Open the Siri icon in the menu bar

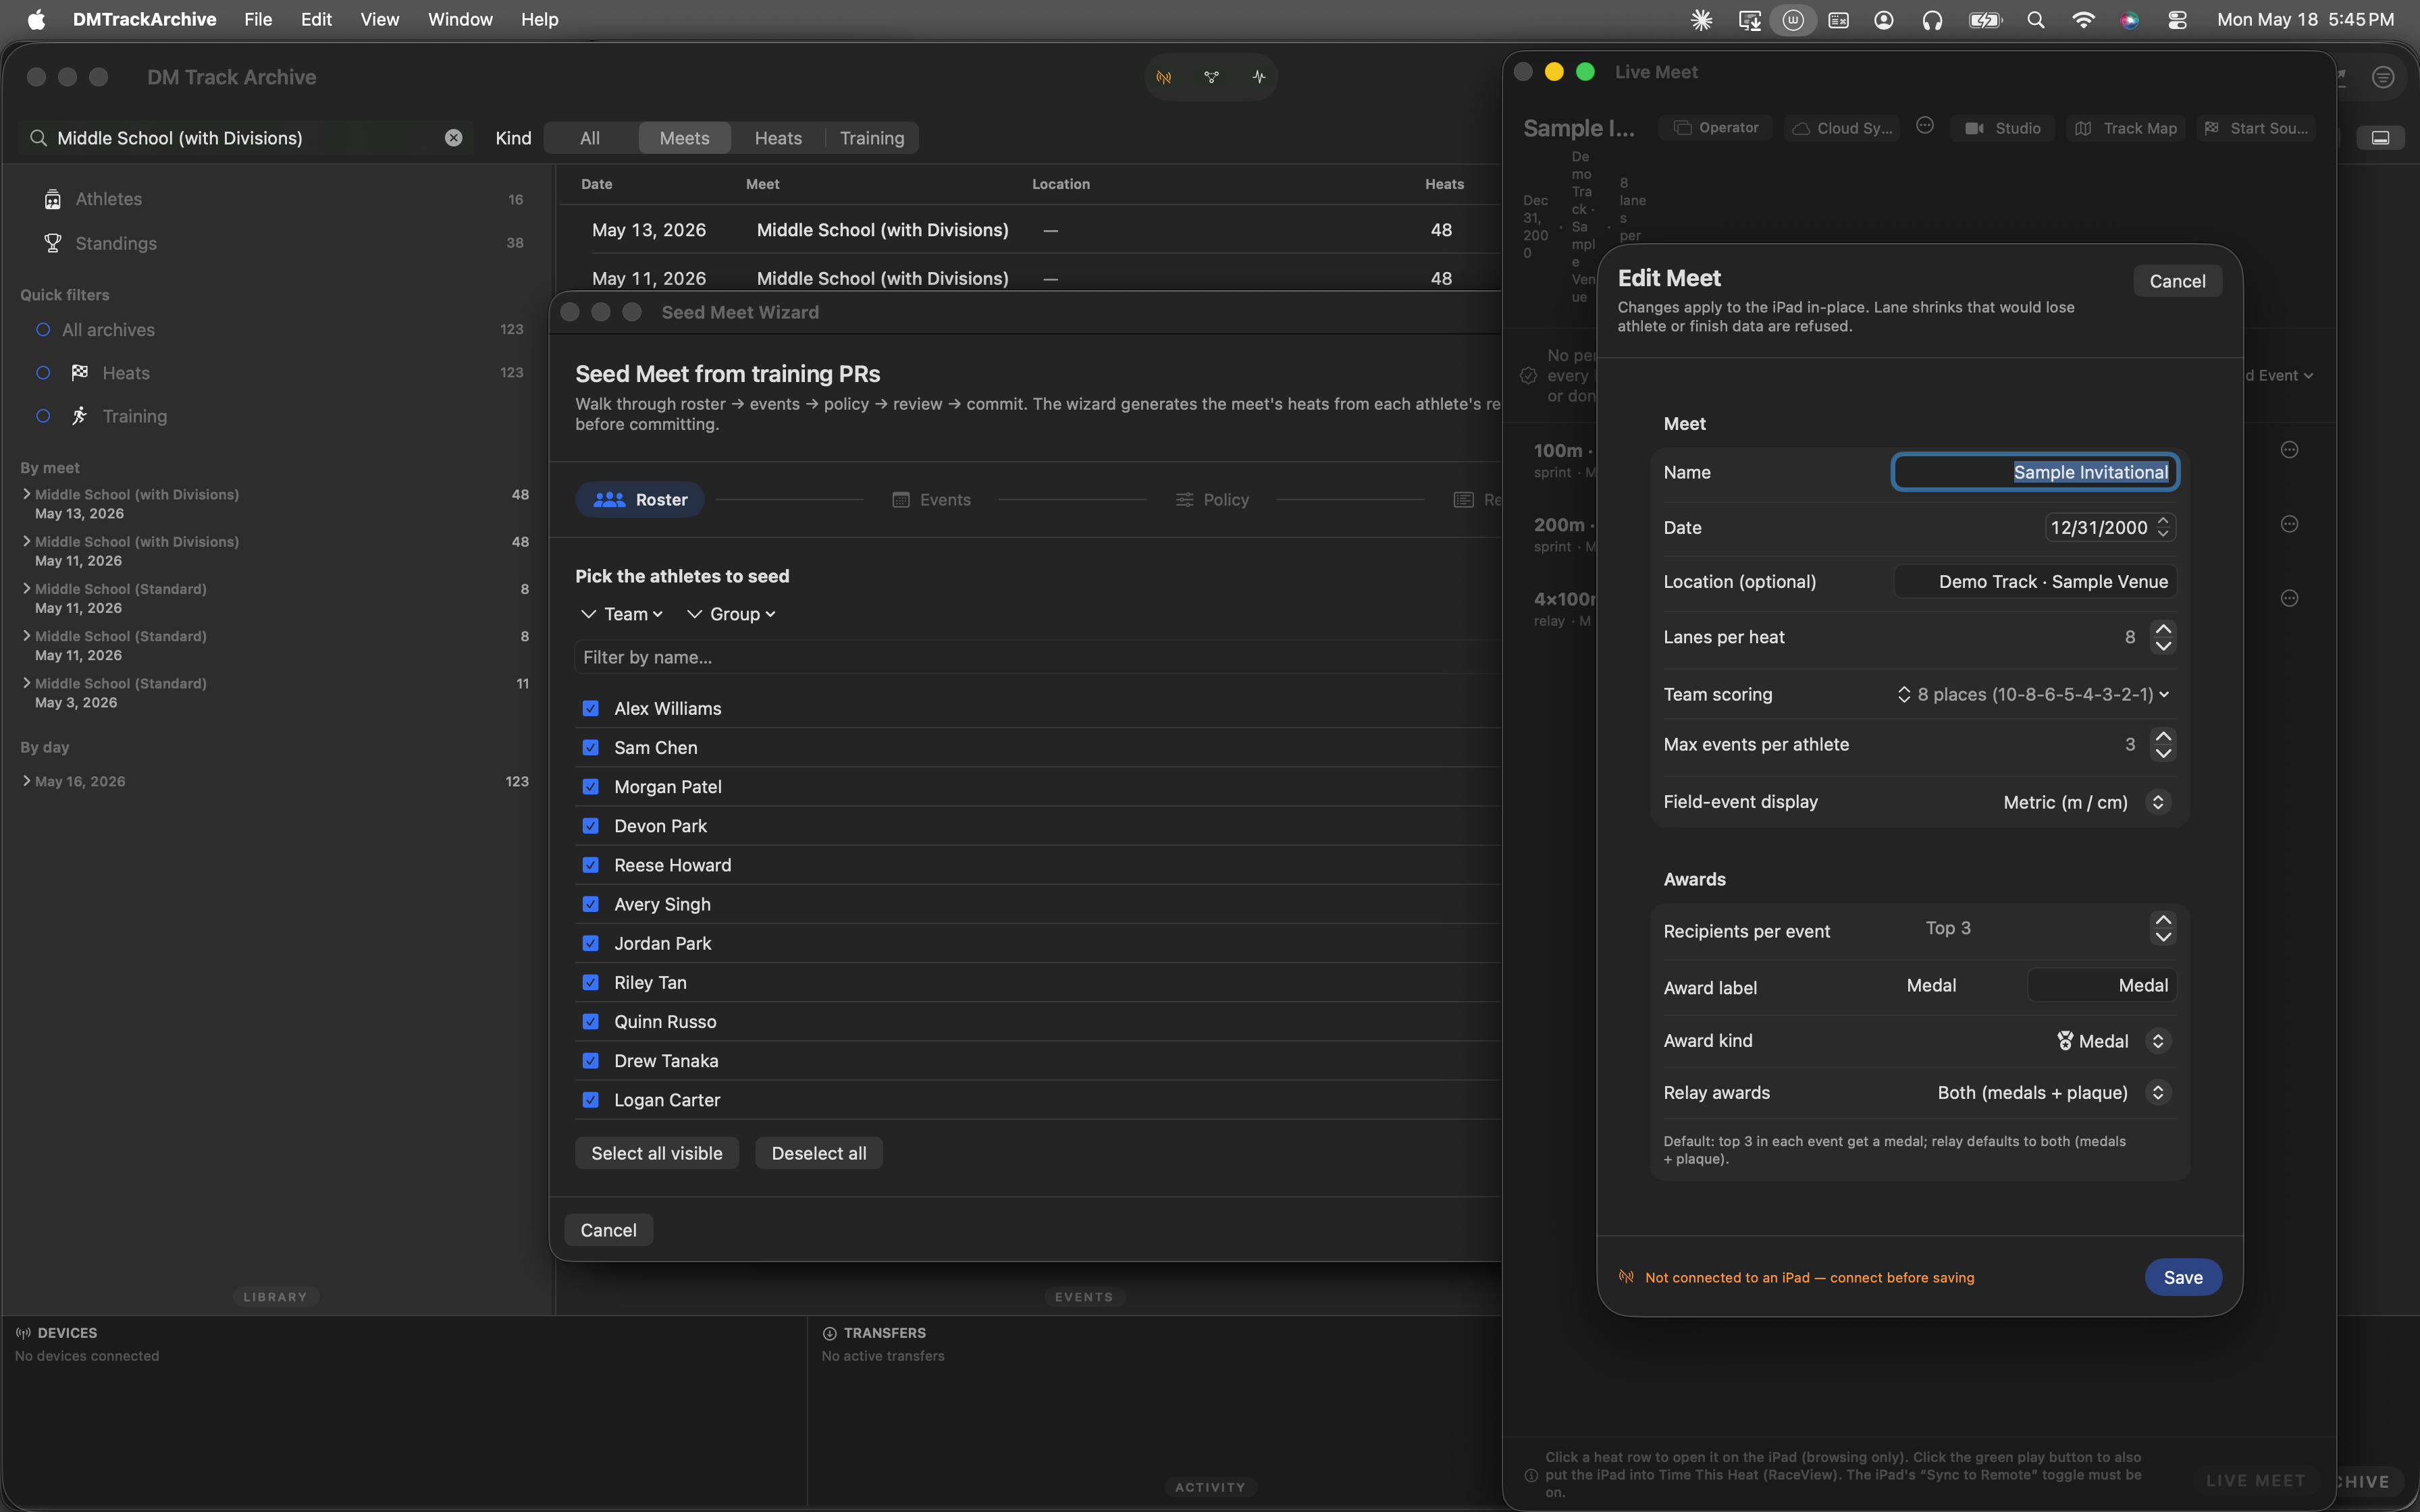coord(2130,20)
